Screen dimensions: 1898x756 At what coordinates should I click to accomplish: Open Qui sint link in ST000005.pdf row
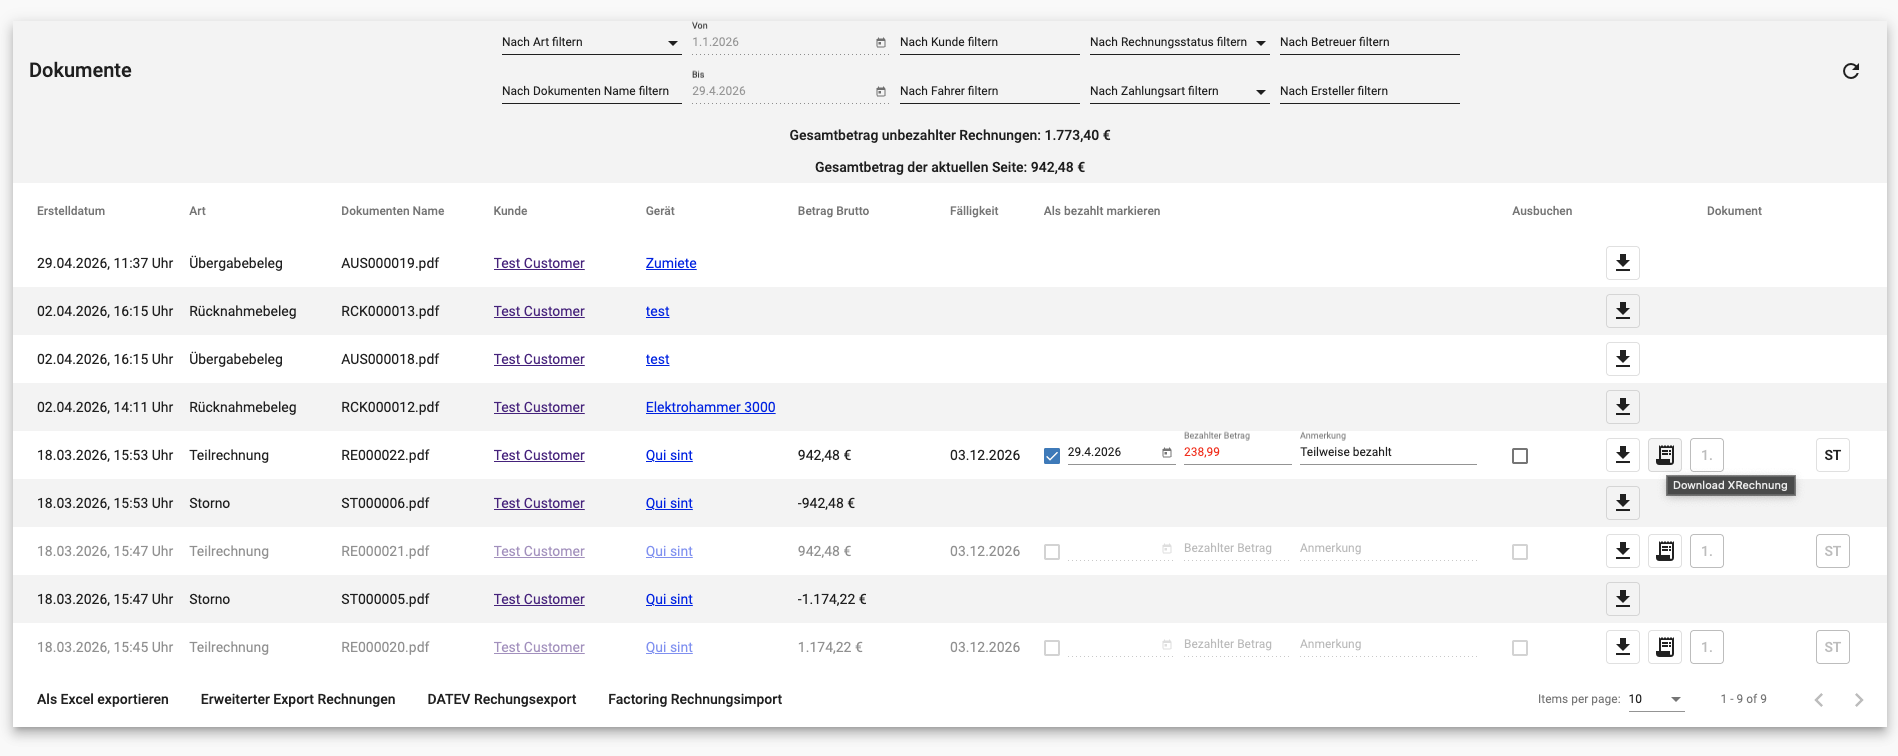tap(669, 599)
